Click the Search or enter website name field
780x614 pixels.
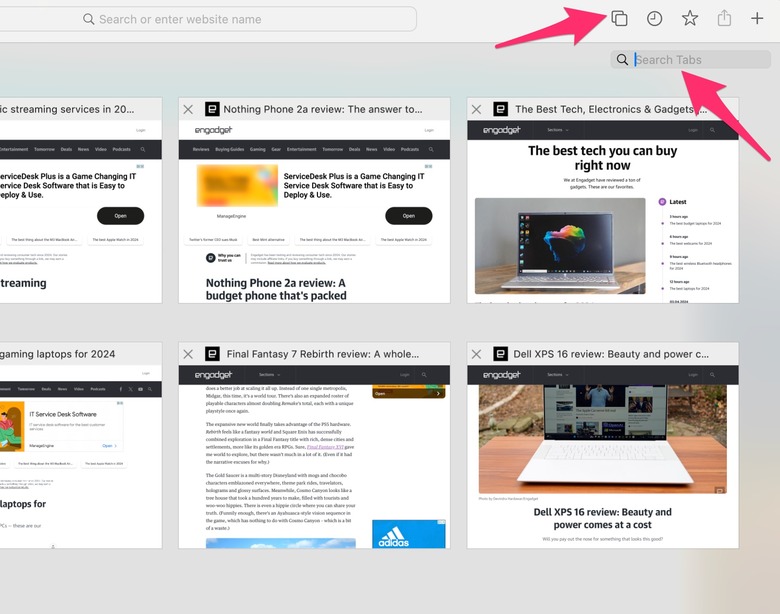coord(208,19)
